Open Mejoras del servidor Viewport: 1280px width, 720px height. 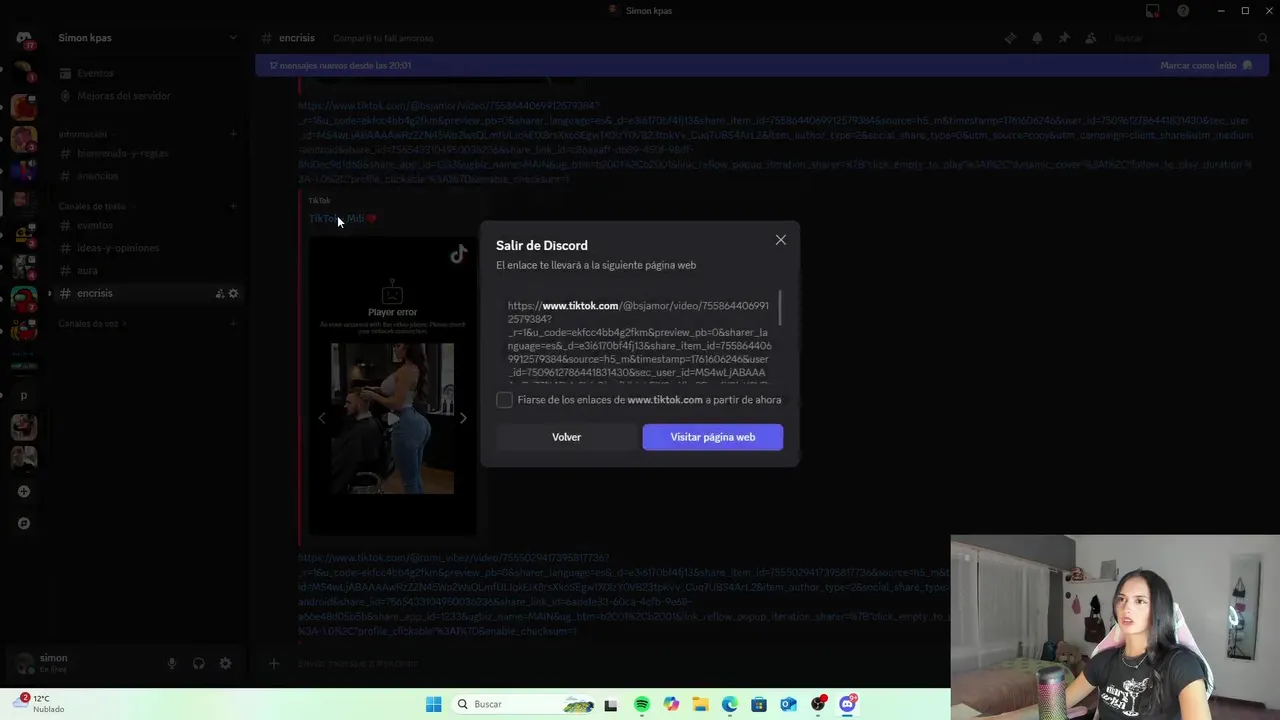point(148,96)
